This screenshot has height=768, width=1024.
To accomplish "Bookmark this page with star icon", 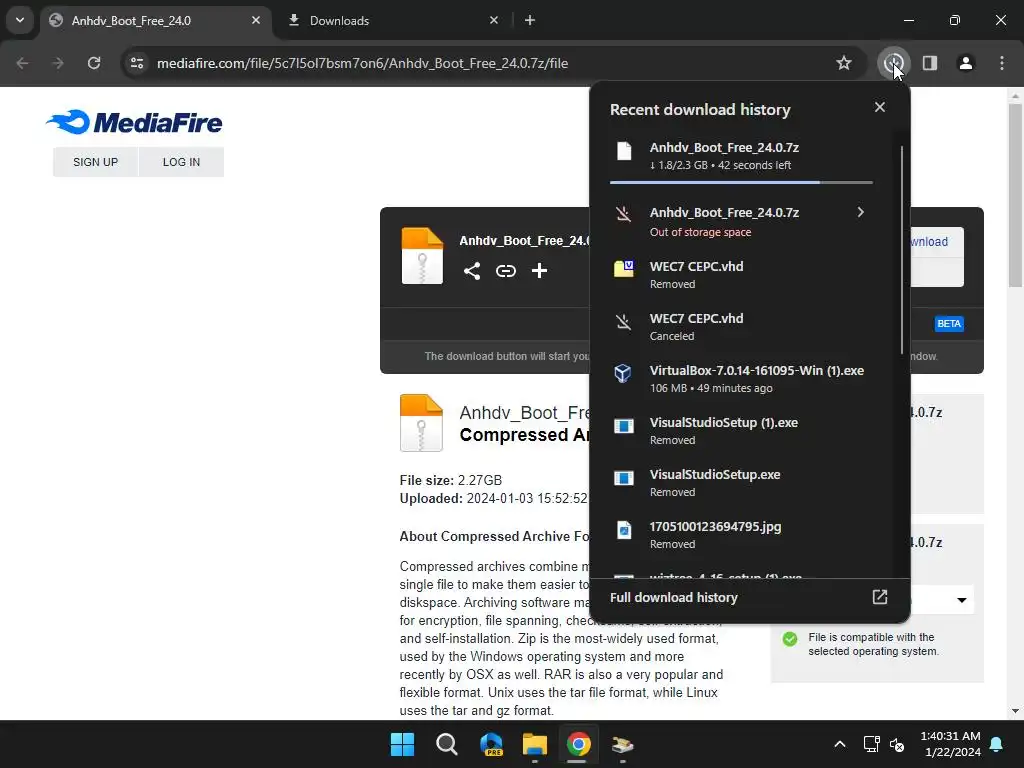I will pyautogui.click(x=844, y=63).
